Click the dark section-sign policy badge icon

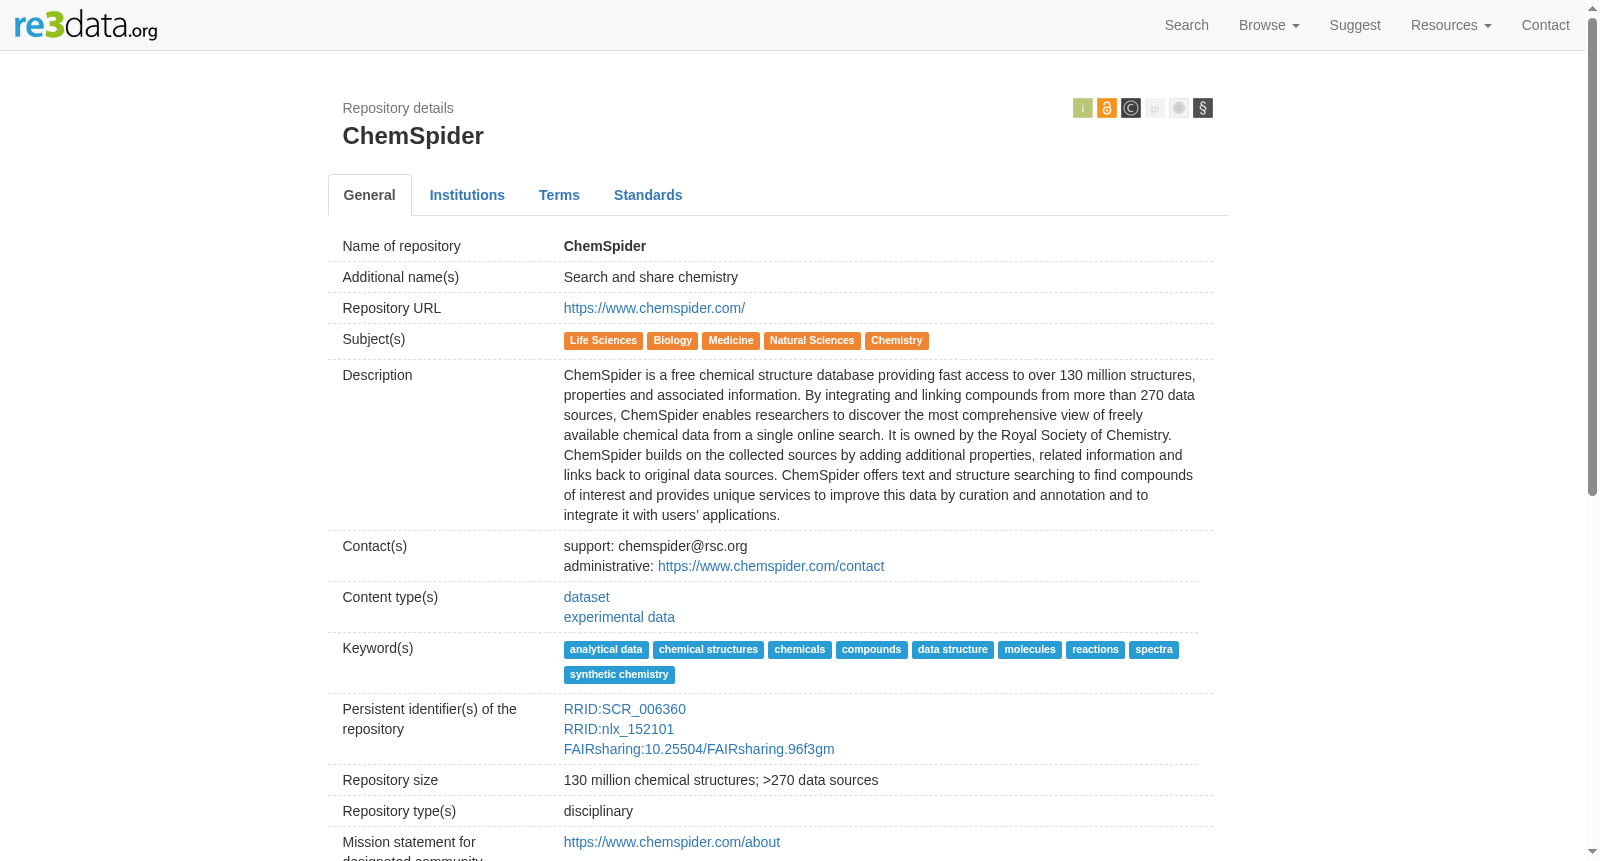point(1203,108)
